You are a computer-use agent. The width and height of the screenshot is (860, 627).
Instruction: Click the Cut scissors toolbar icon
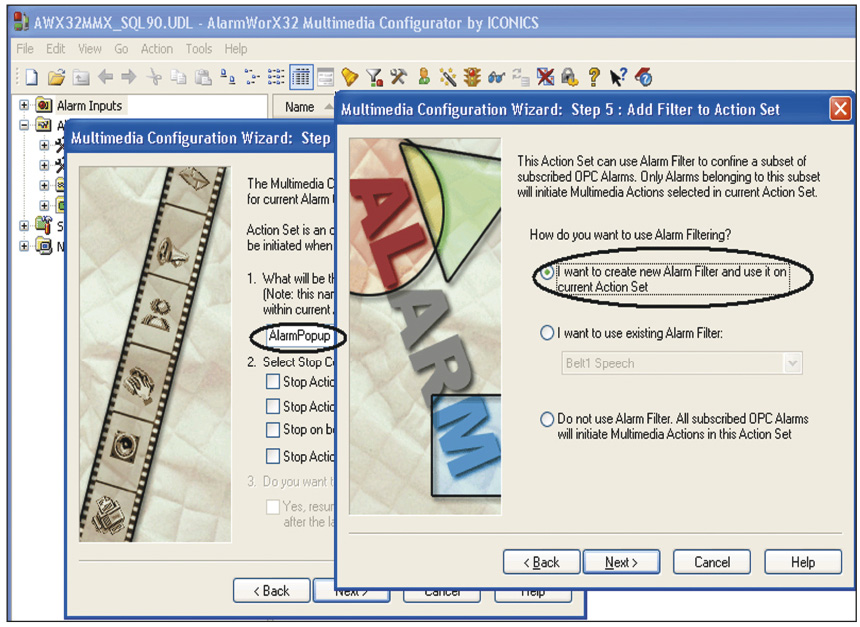pyautogui.click(x=155, y=77)
